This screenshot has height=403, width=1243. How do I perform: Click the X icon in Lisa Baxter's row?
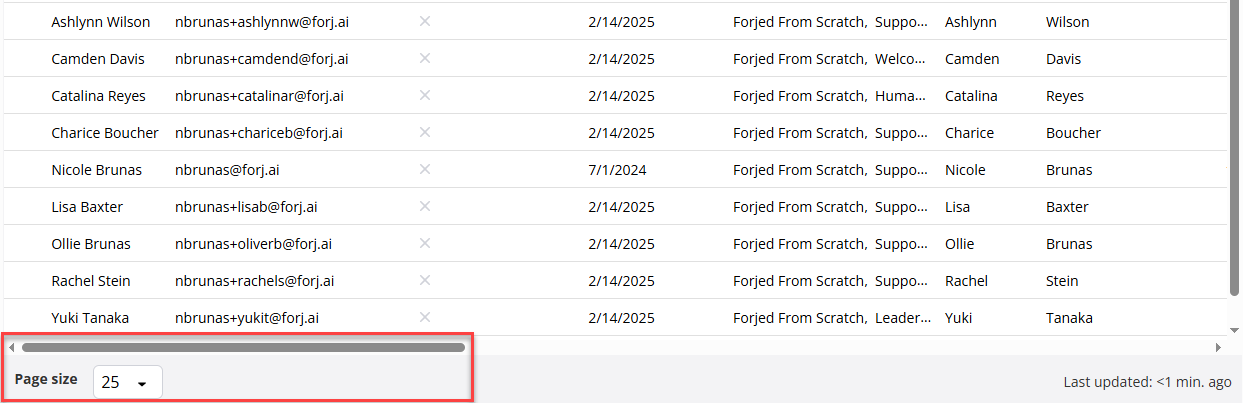click(425, 206)
